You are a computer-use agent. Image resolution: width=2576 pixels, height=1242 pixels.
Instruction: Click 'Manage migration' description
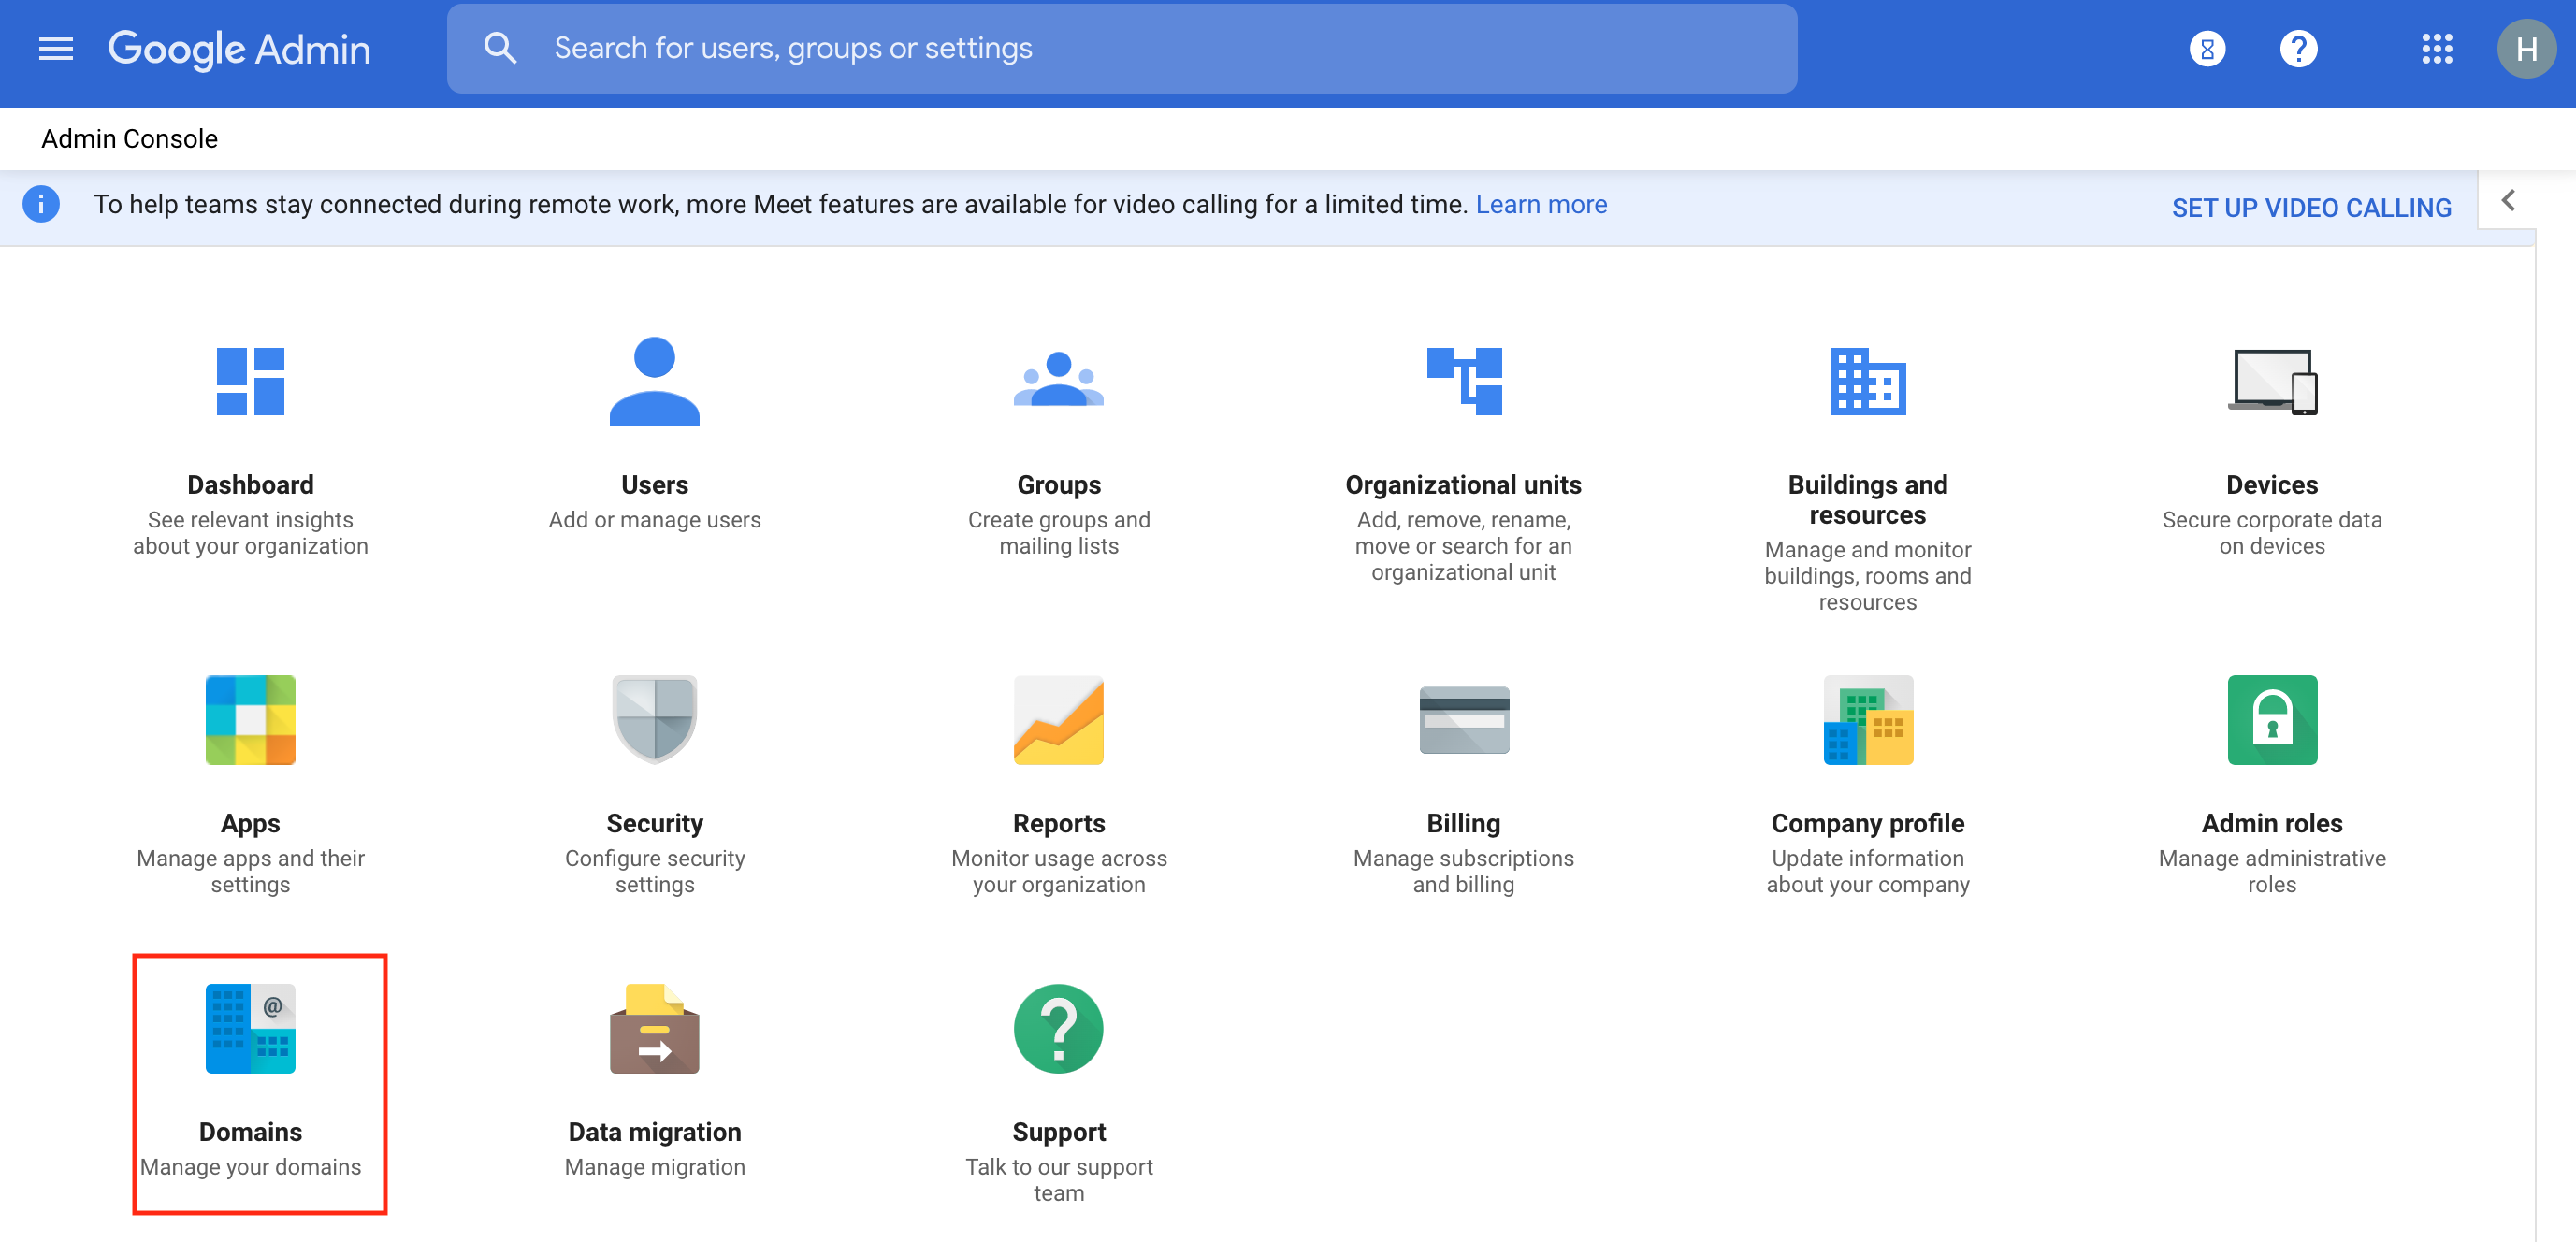click(654, 1167)
